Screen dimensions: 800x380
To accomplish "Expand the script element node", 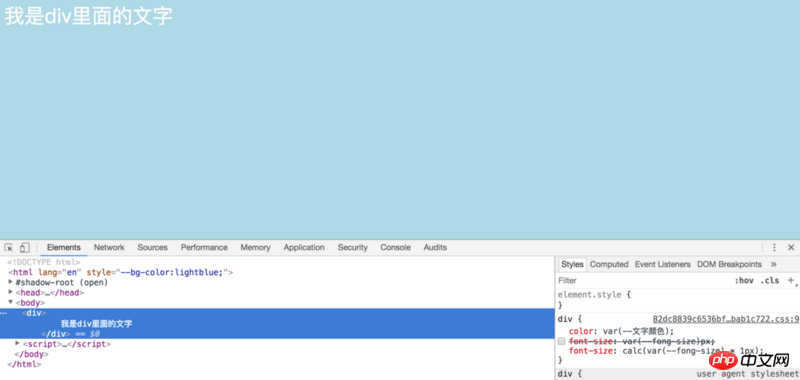I will point(17,343).
